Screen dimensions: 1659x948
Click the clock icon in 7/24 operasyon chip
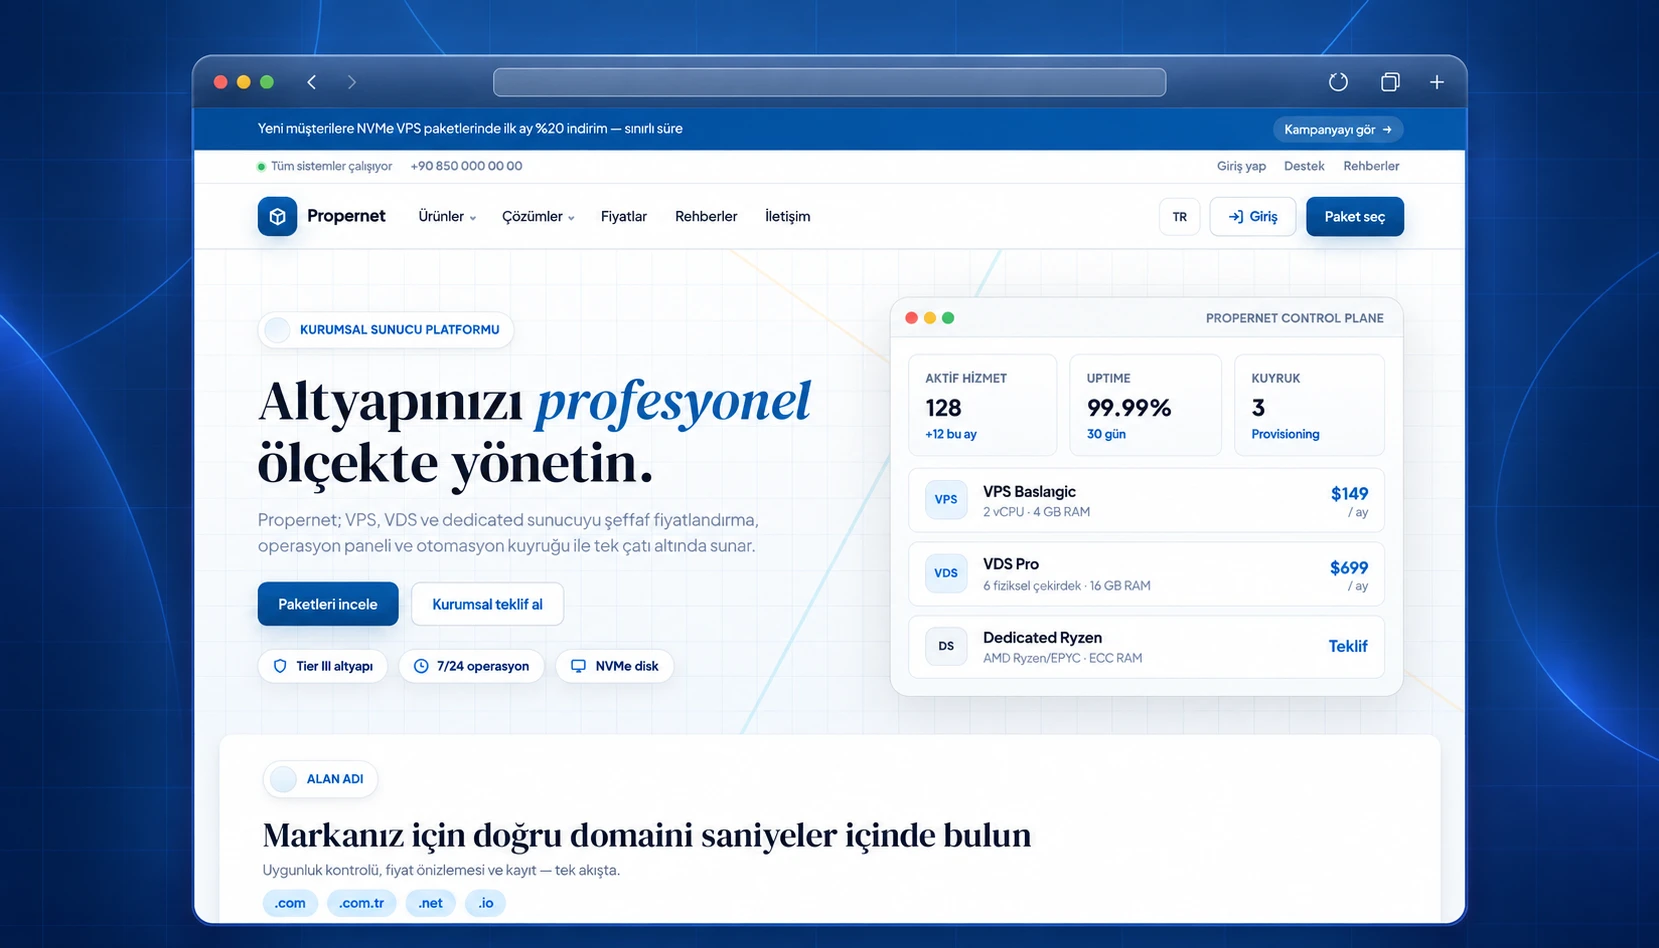tap(421, 666)
